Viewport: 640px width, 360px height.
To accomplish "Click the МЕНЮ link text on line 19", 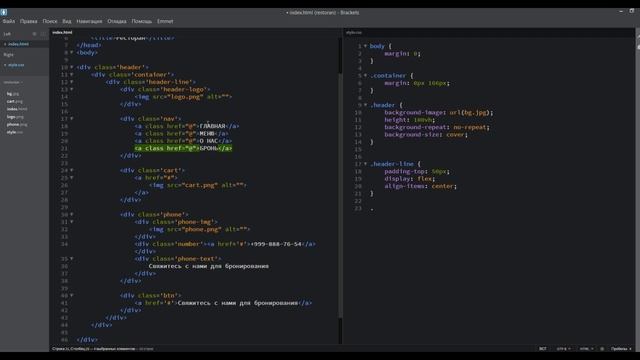I will 207,133.
